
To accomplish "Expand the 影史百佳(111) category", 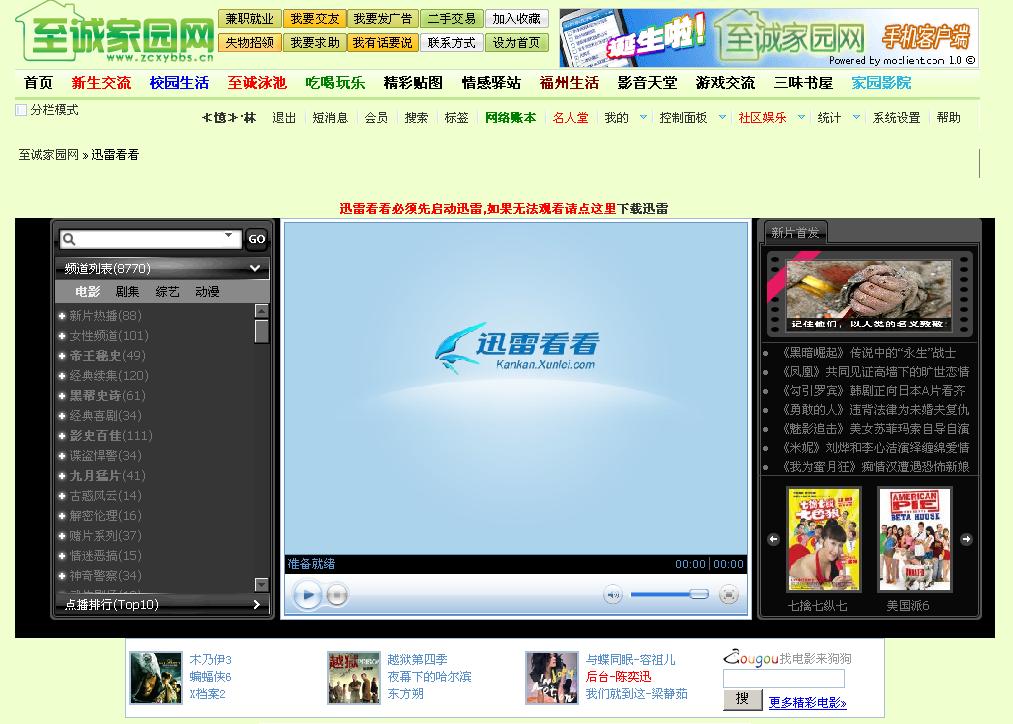I will pos(62,436).
